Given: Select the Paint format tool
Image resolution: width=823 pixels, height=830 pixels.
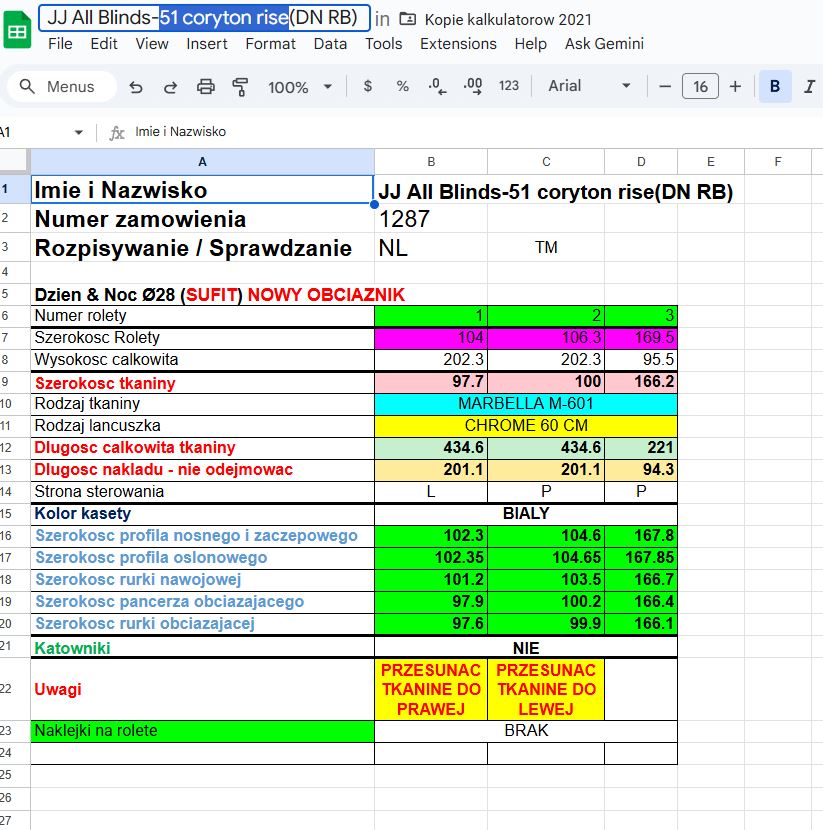Looking at the screenshot, I should [240, 87].
